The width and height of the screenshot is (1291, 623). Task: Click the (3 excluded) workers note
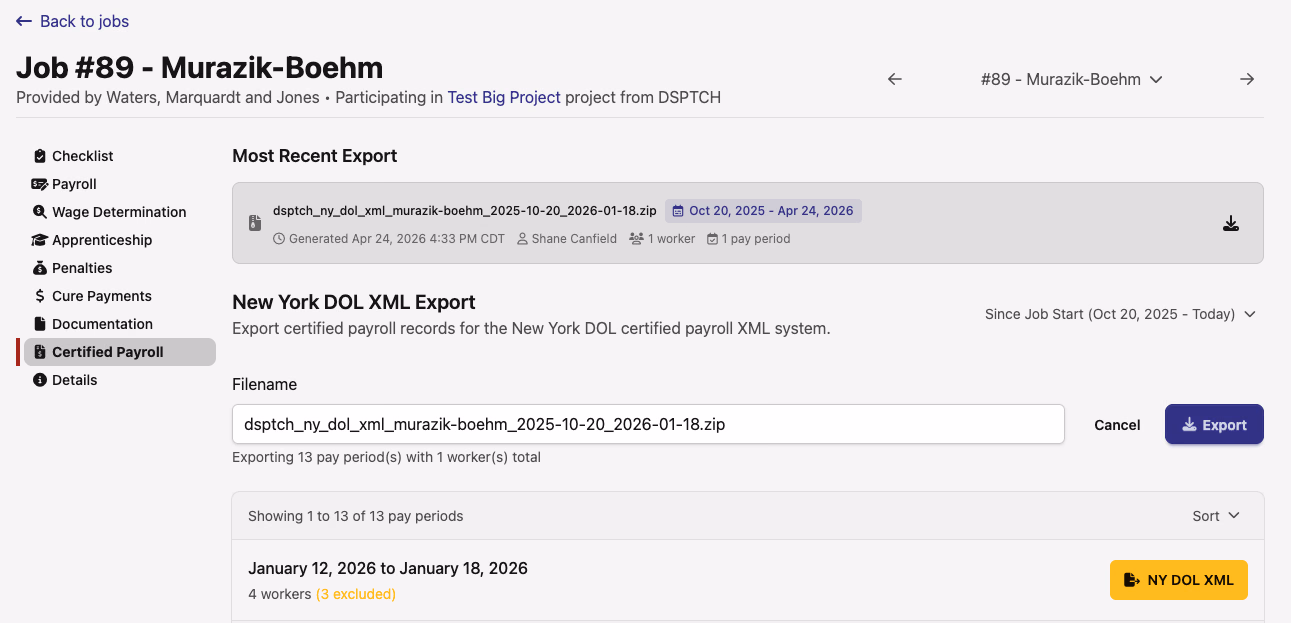[x=356, y=594]
